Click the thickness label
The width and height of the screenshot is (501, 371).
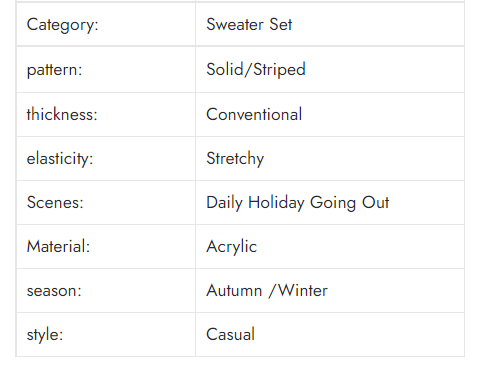click(x=62, y=114)
